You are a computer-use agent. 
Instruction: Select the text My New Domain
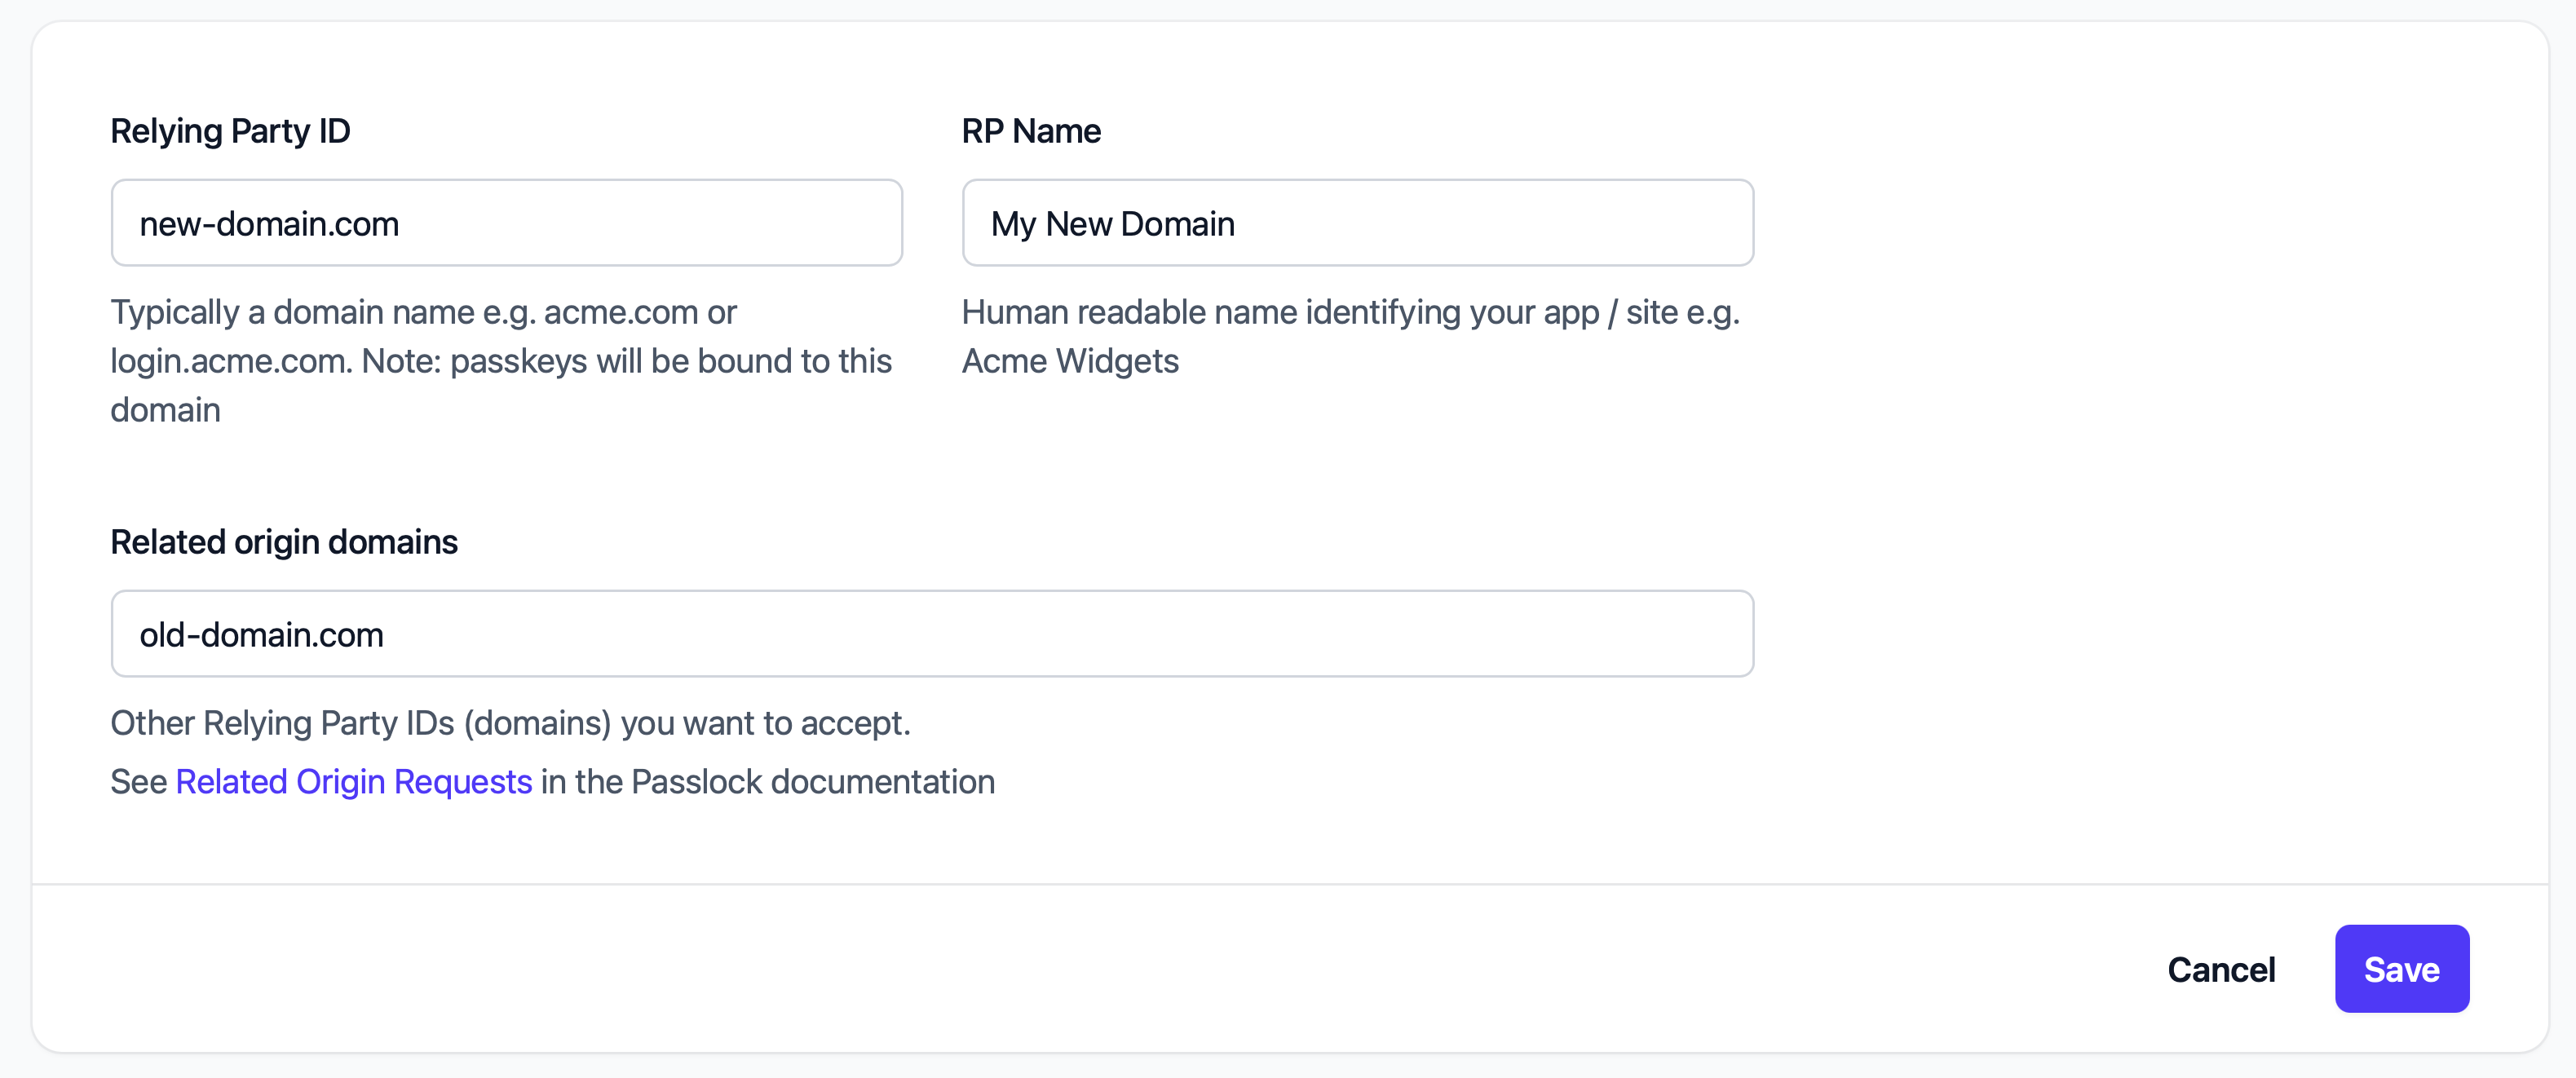[x=1112, y=223]
